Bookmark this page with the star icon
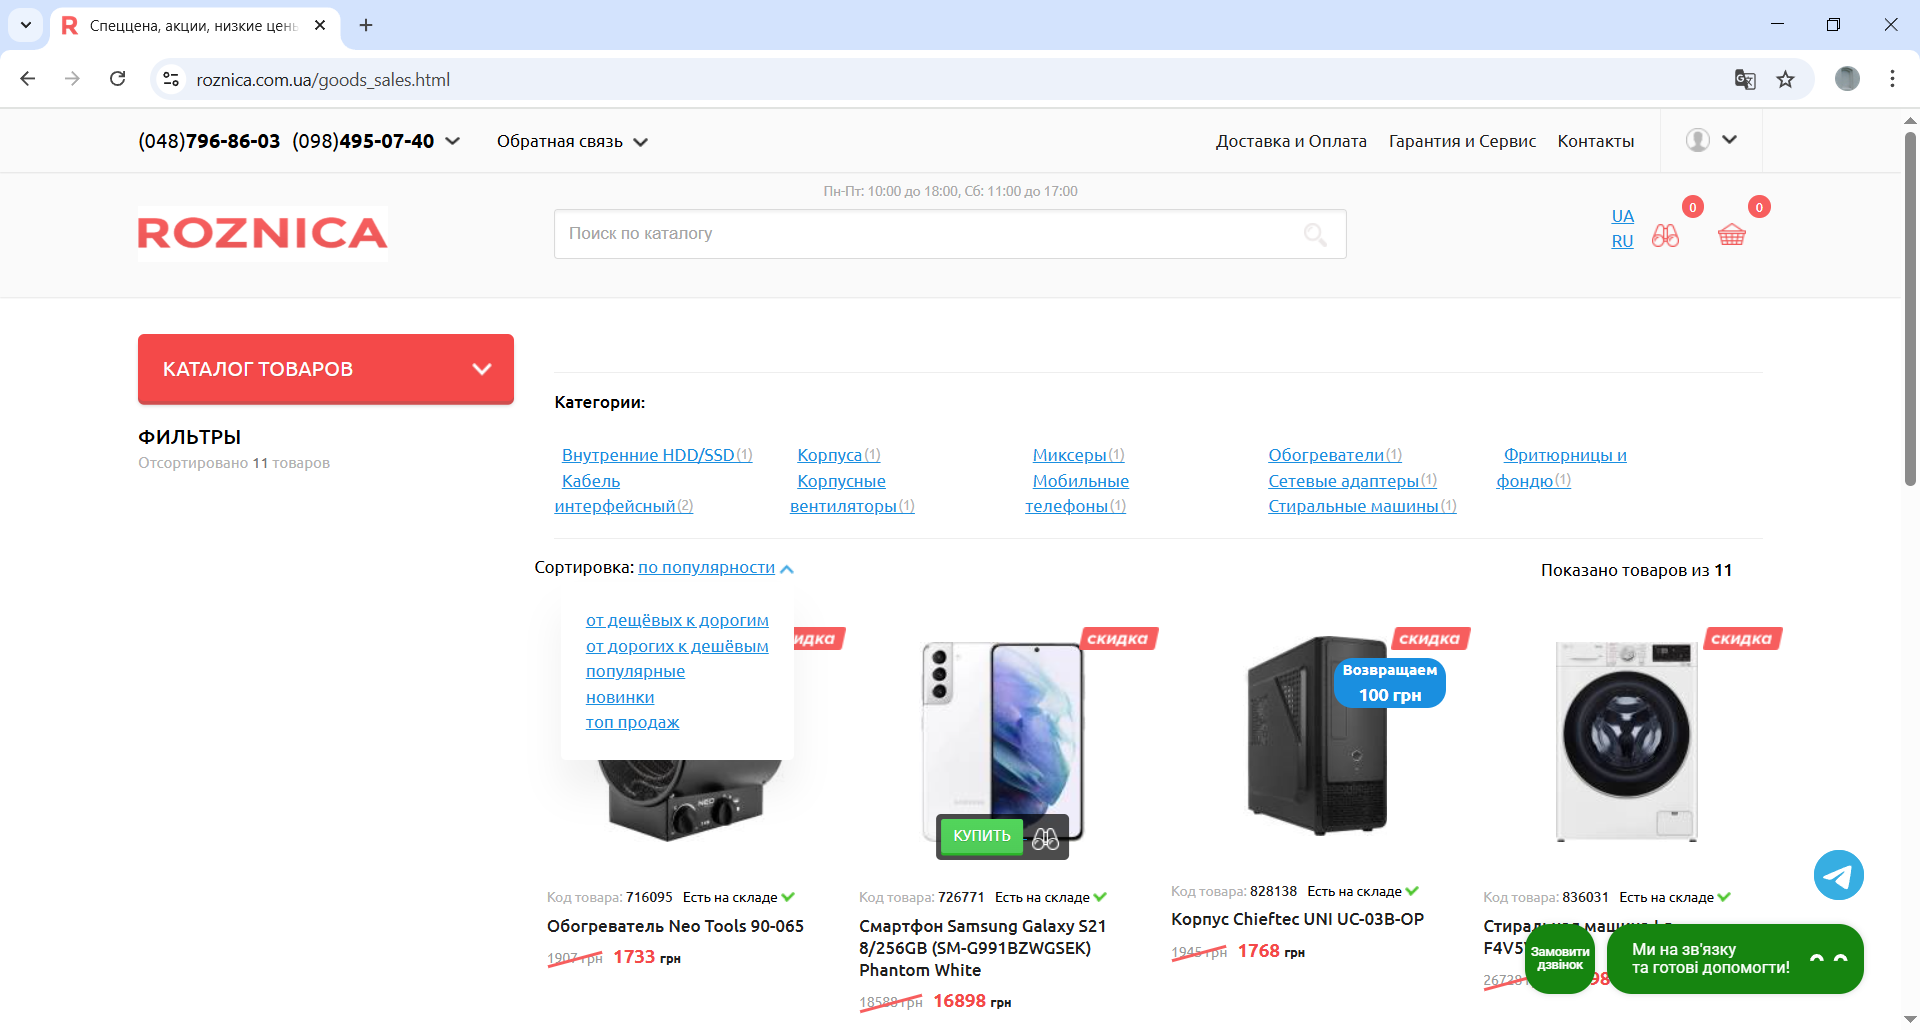 (x=1785, y=80)
